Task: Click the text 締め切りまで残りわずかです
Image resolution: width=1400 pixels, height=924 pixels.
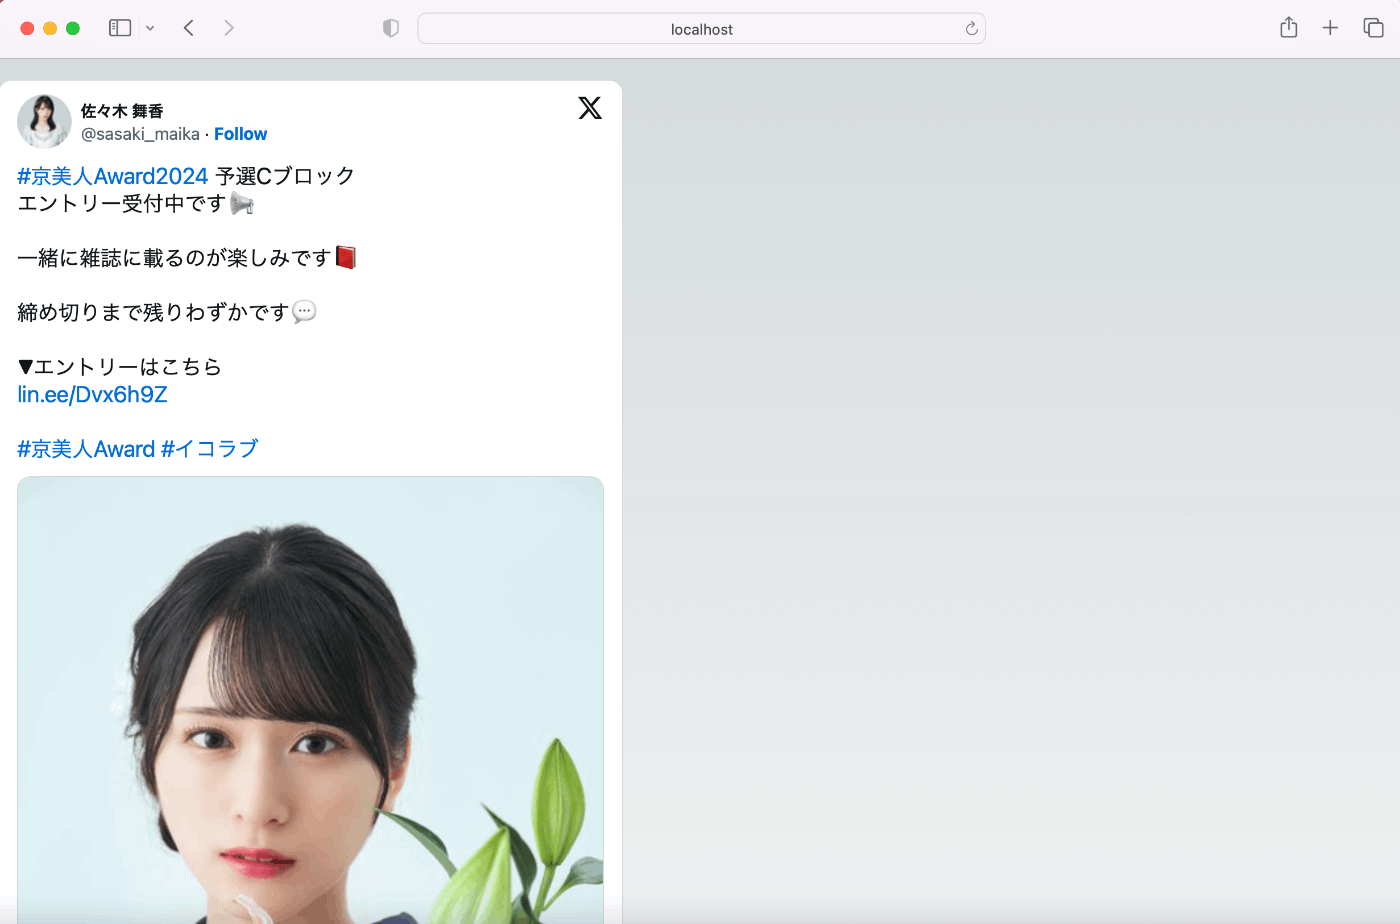Action: pyautogui.click(x=153, y=312)
